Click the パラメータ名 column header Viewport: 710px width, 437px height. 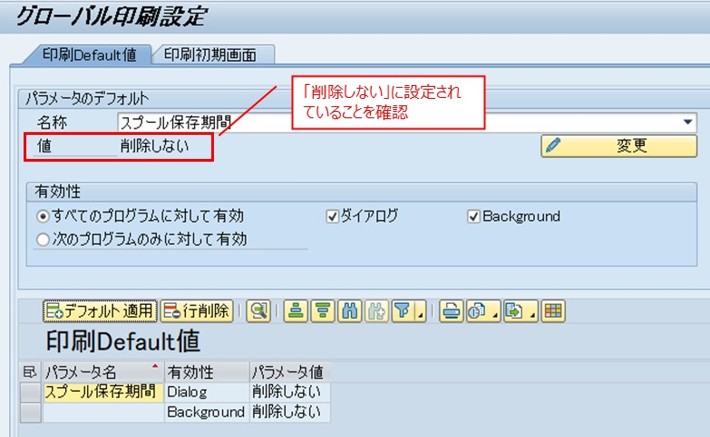coord(103,372)
